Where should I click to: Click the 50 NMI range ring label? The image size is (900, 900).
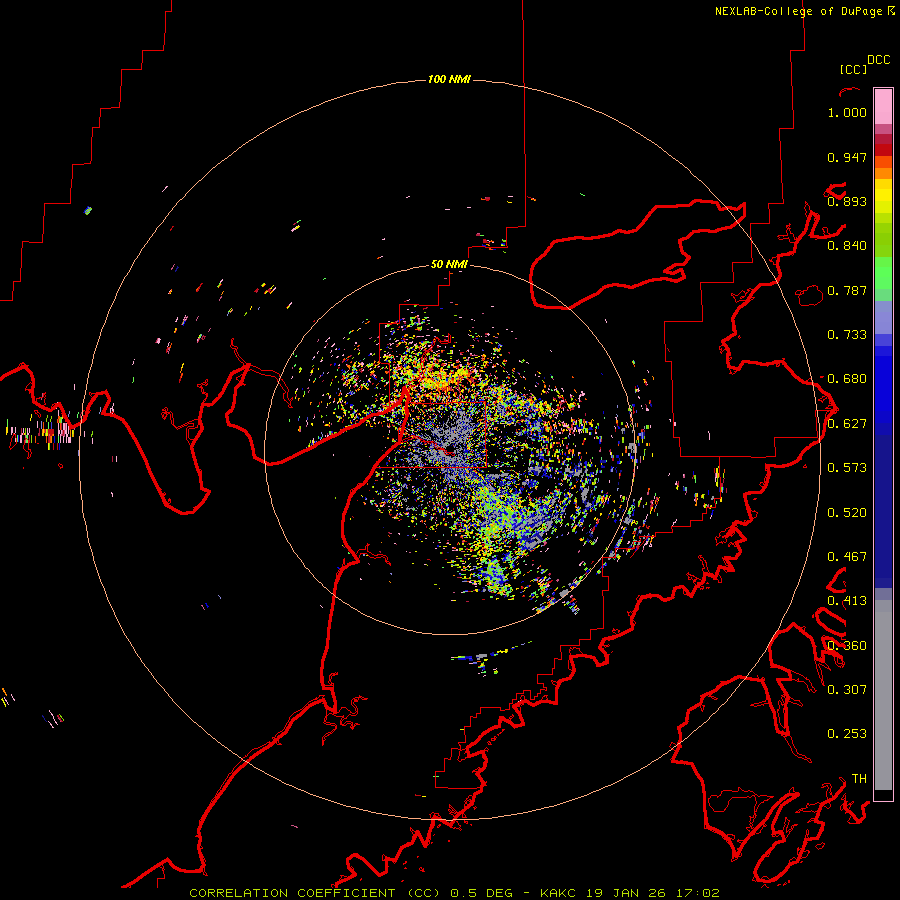pos(449,264)
